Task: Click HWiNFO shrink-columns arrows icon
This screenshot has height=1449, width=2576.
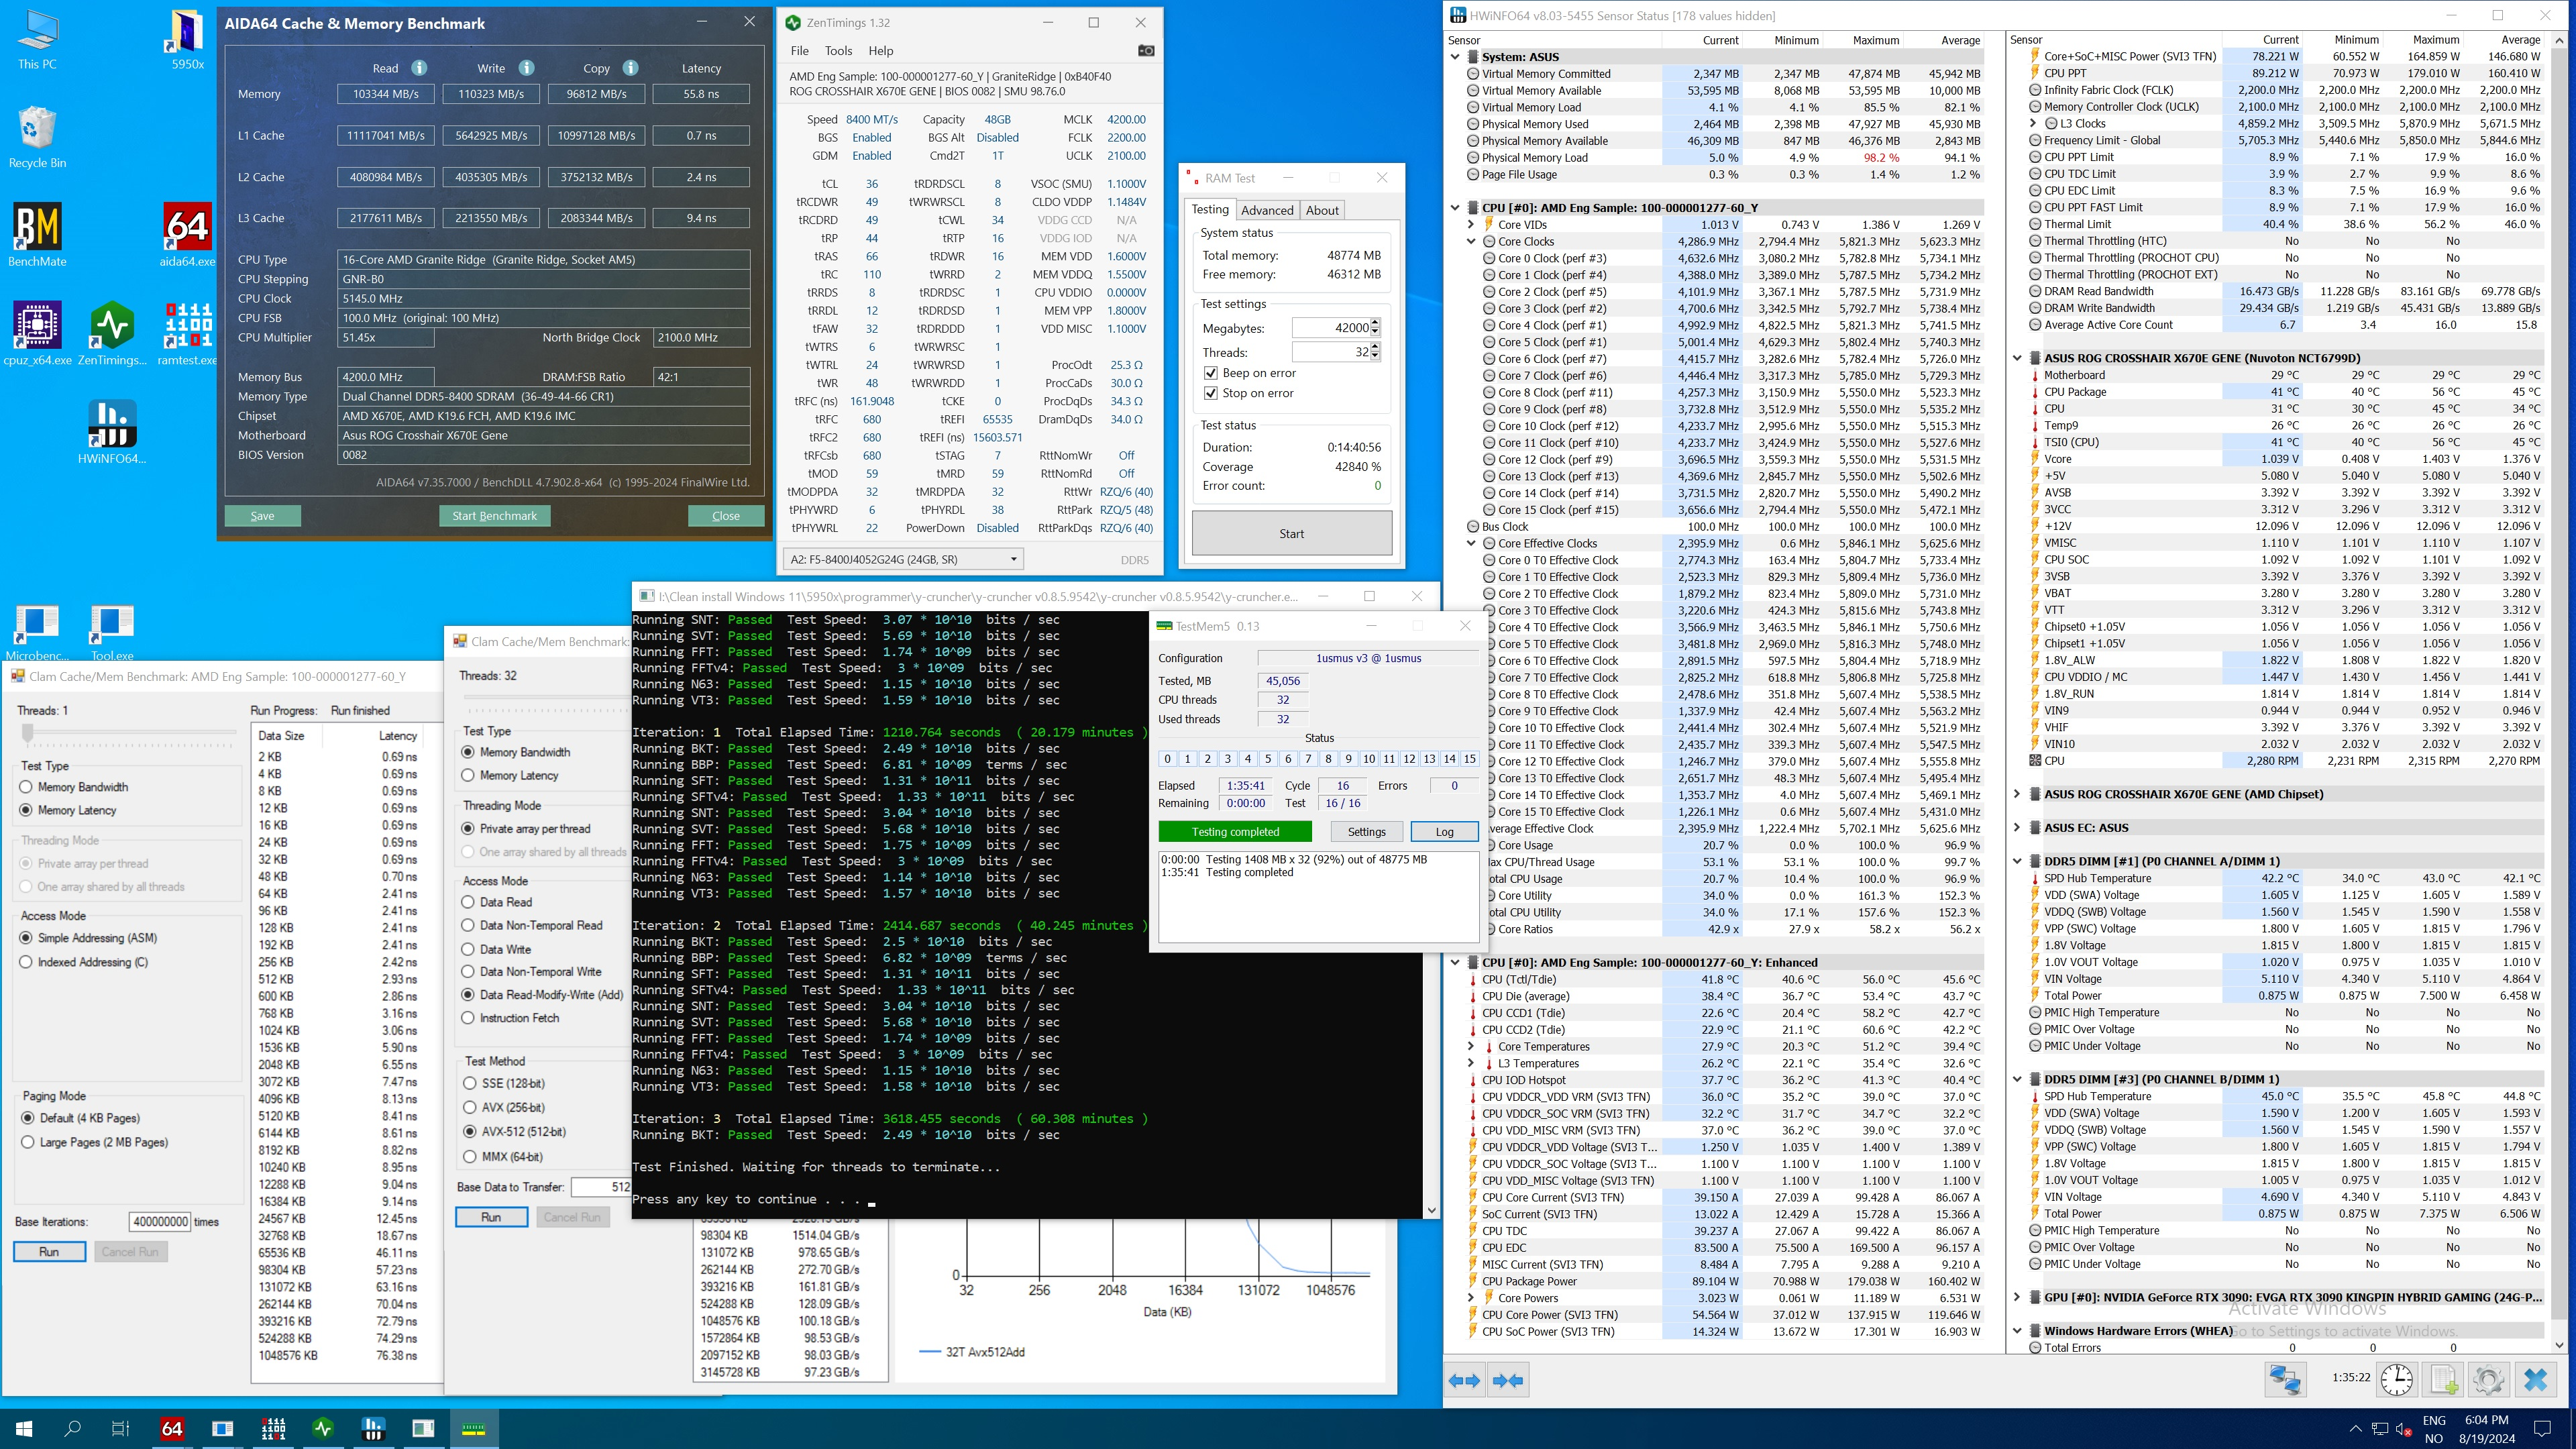Action: tap(1507, 1380)
